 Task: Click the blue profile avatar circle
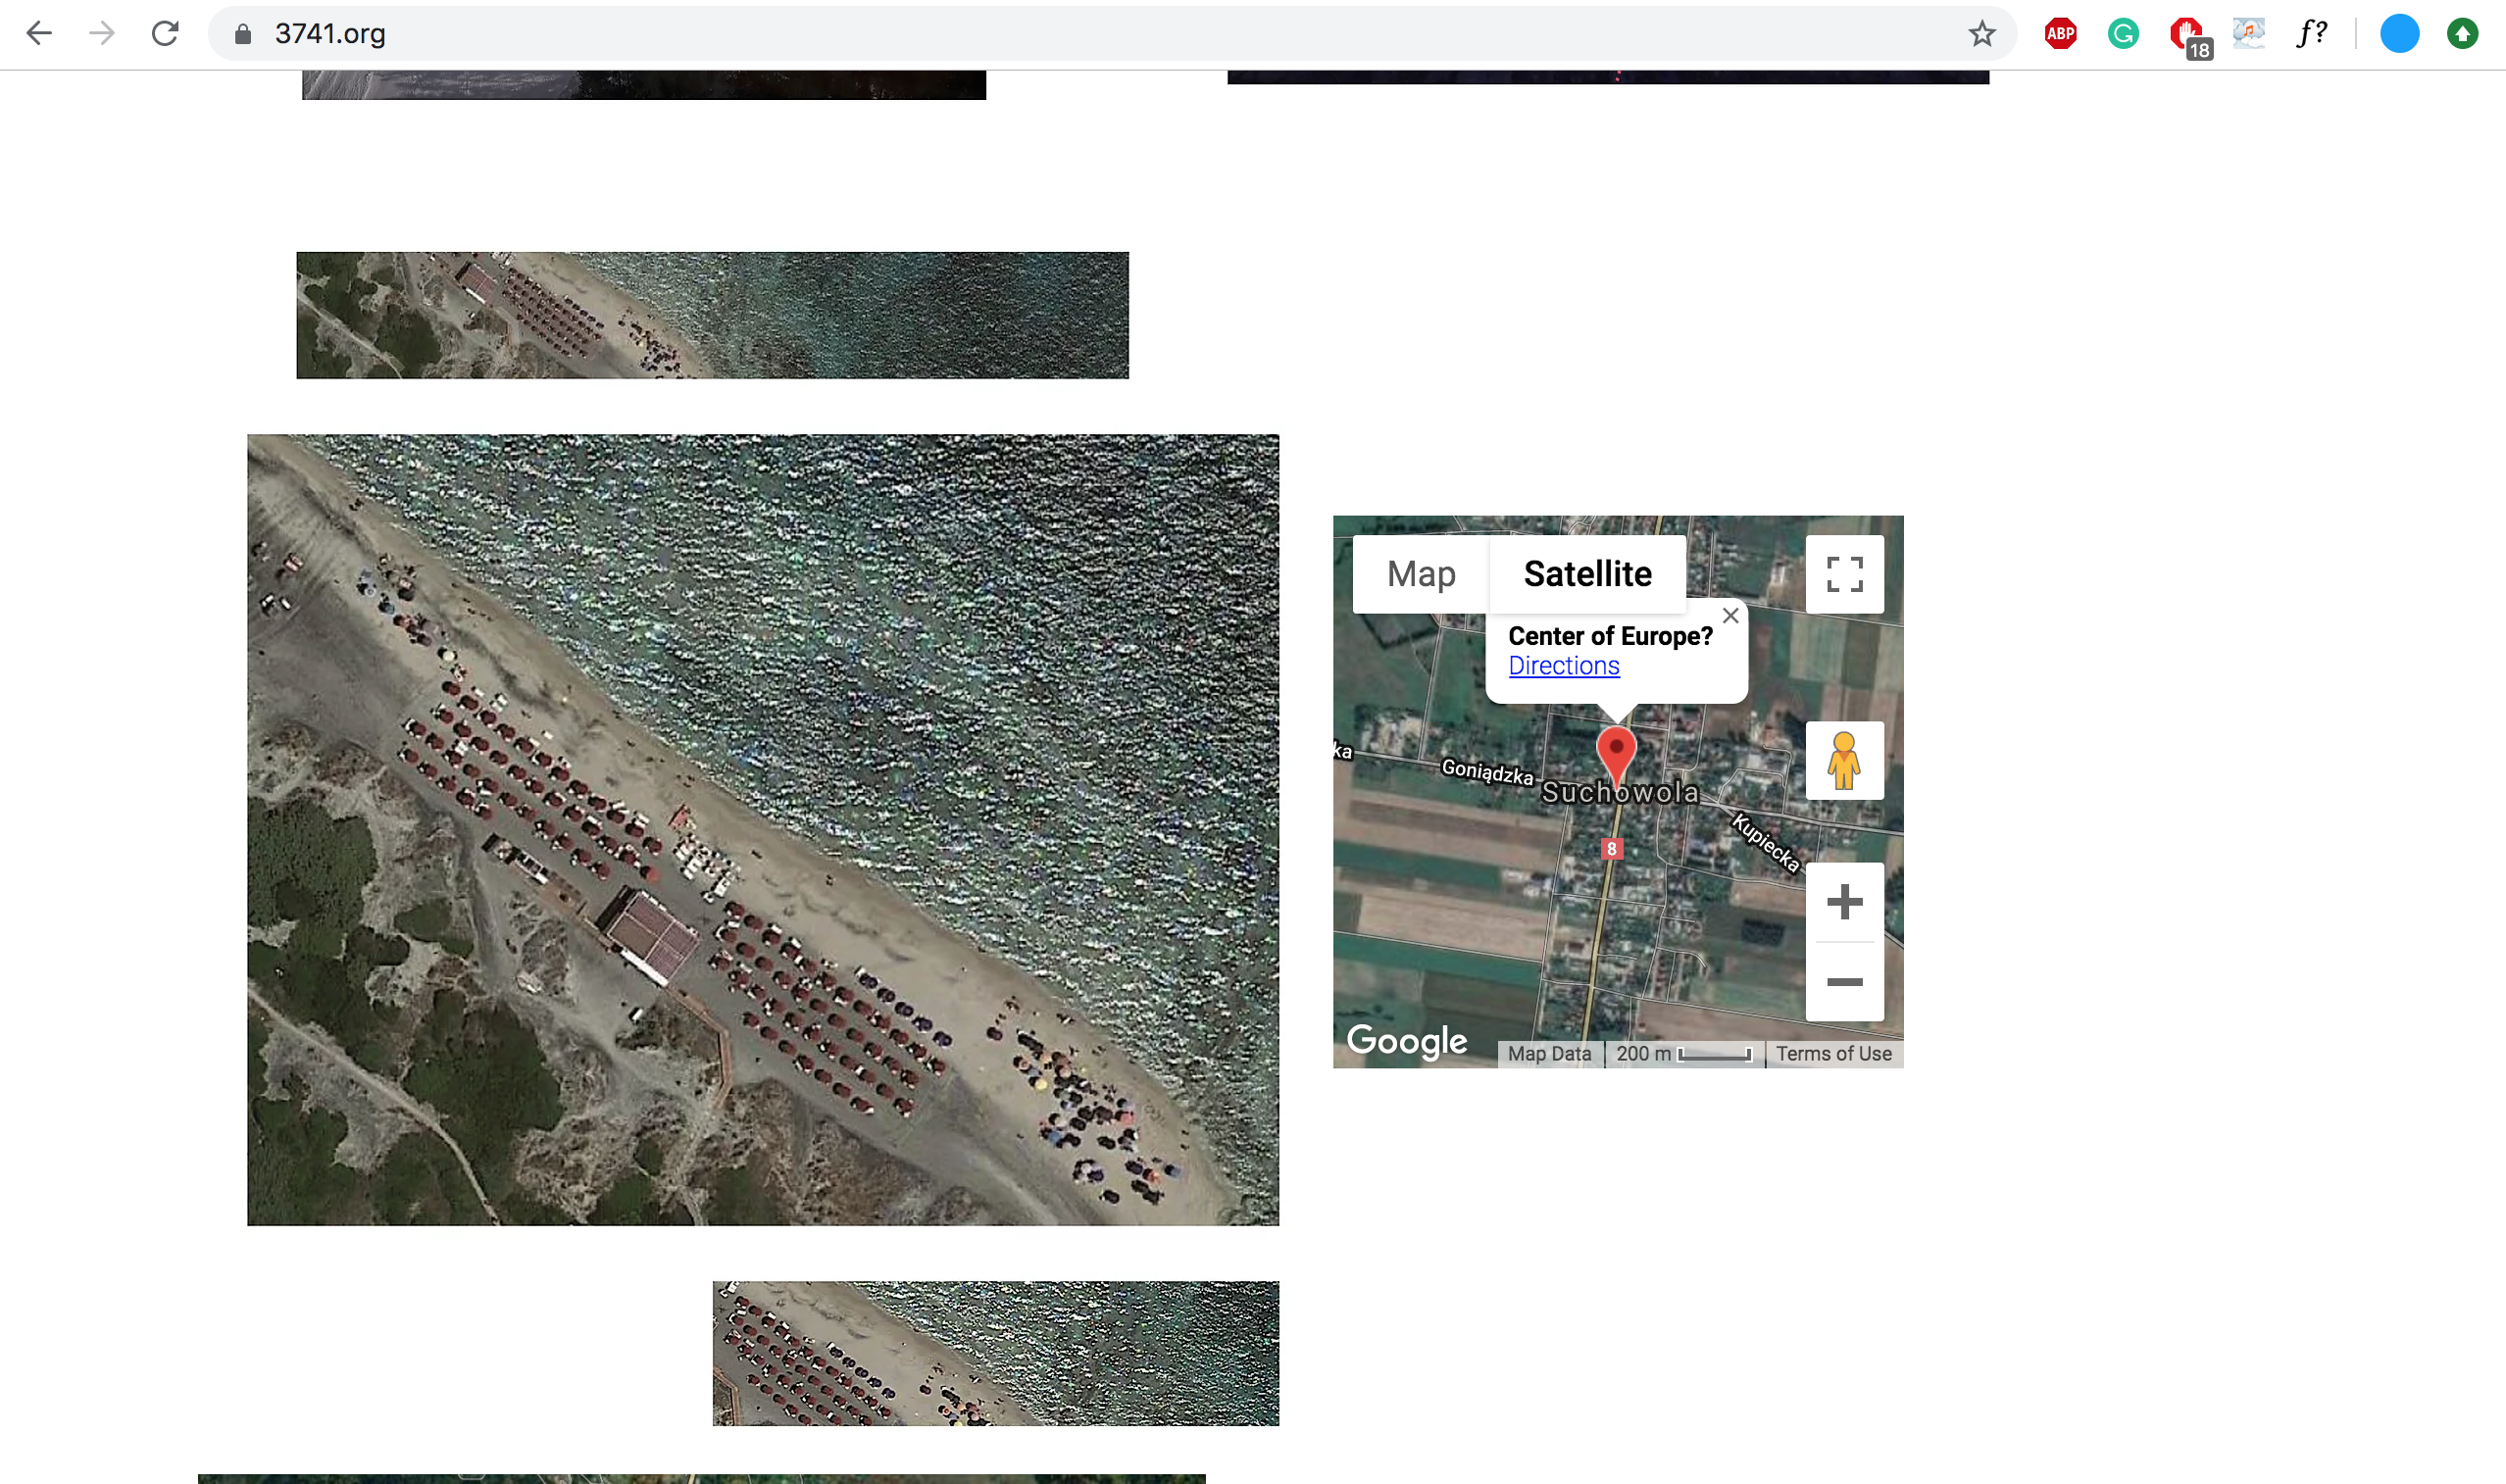tap(2398, 34)
